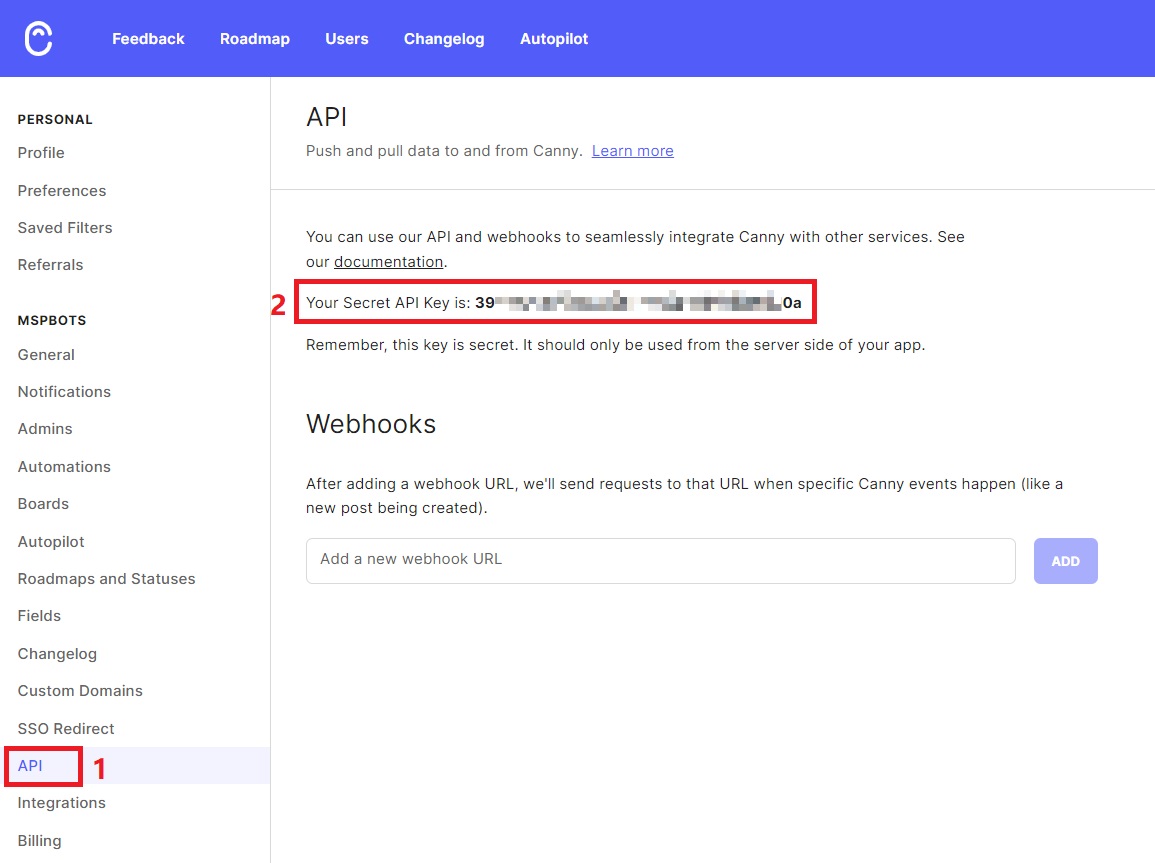Viewport: 1155px width, 863px height.
Task: Click the Learn more link
Action: (x=632, y=151)
